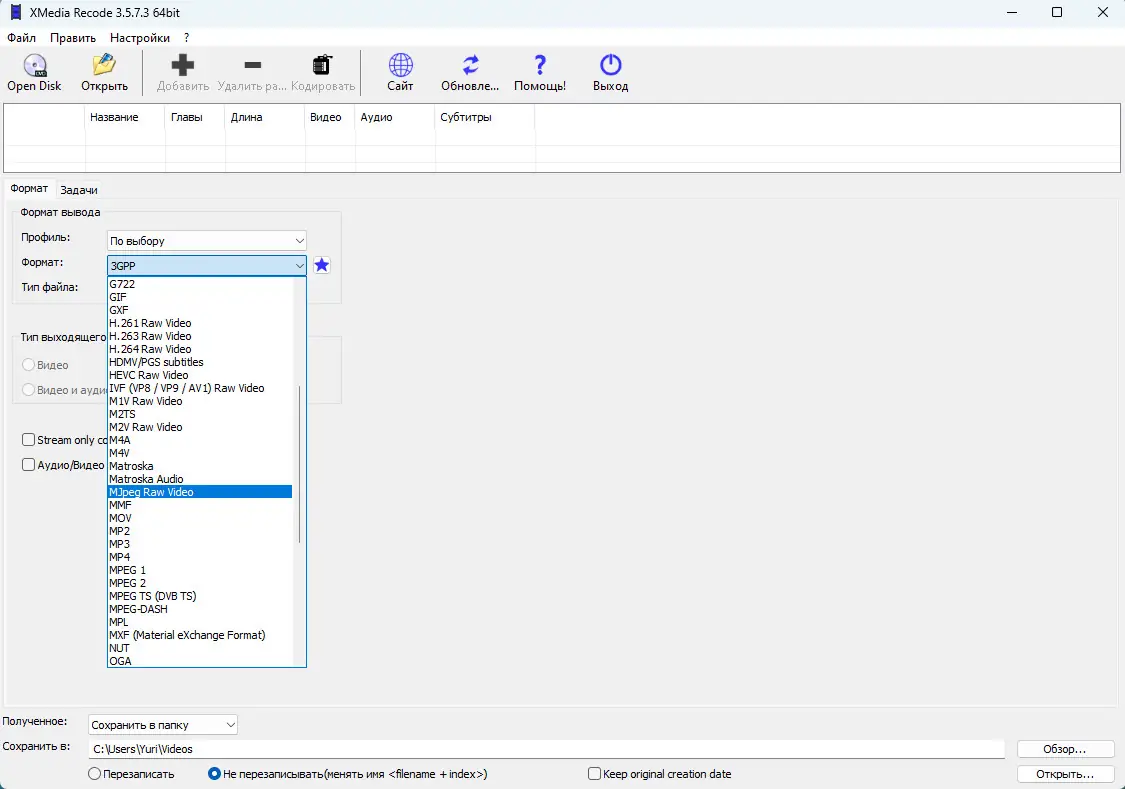Image resolution: width=1125 pixels, height=789 pixels.
Task: Select the Видео radio button
Action: (x=29, y=365)
